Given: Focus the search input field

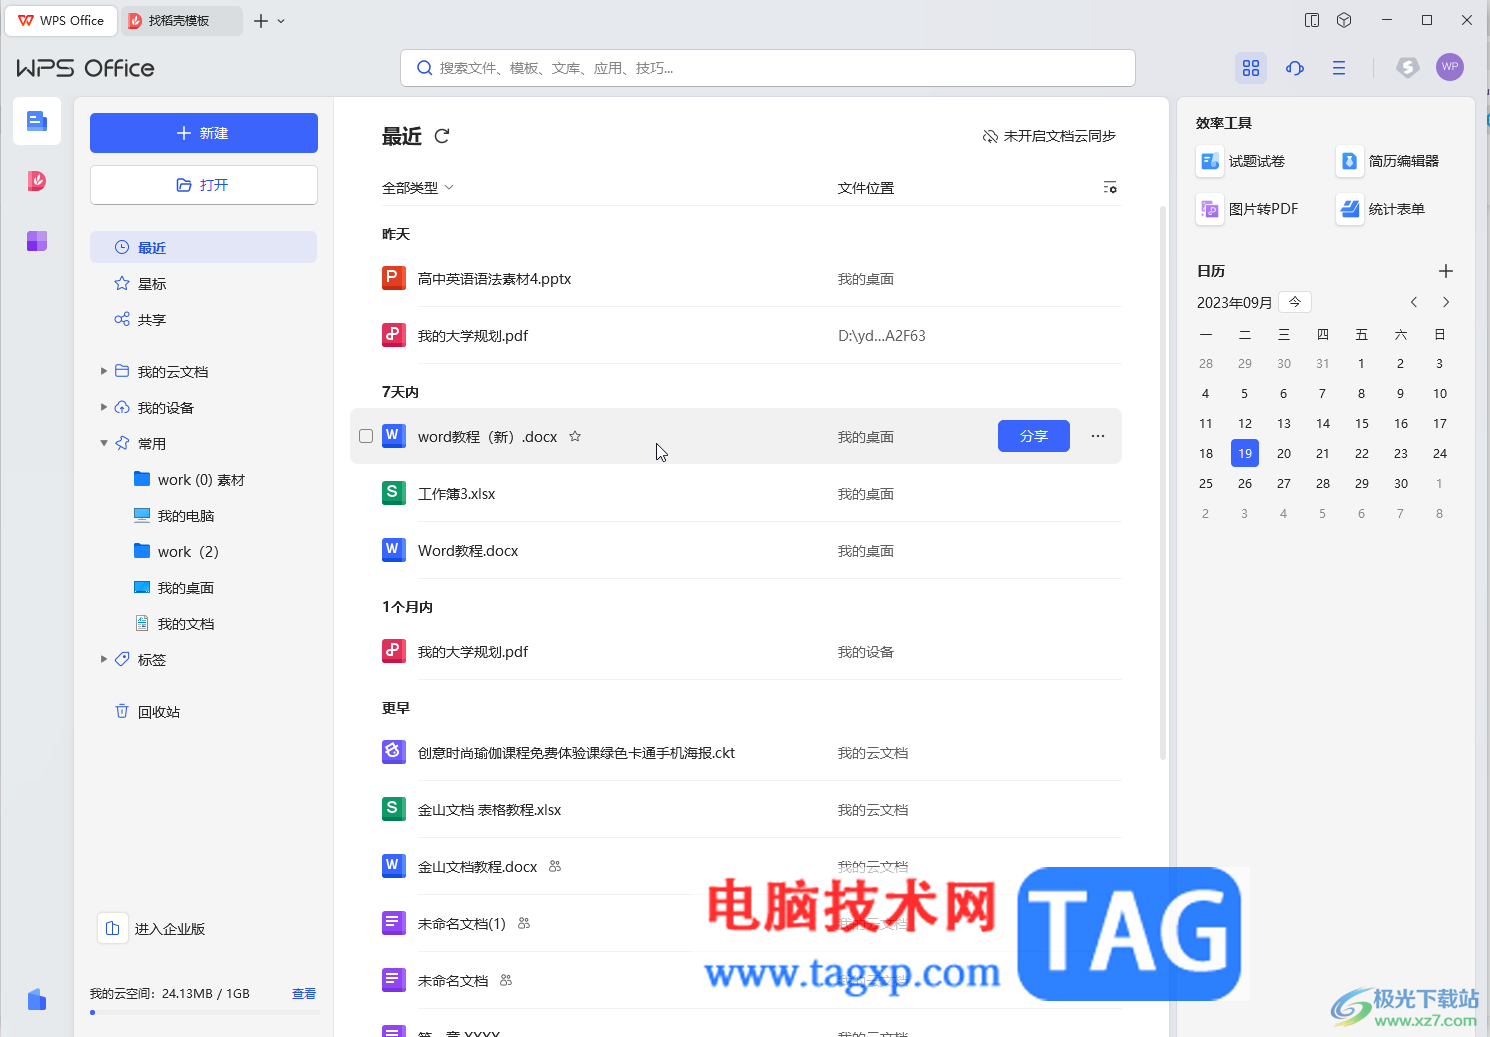Looking at the screenshot, I should pos(768,68).
